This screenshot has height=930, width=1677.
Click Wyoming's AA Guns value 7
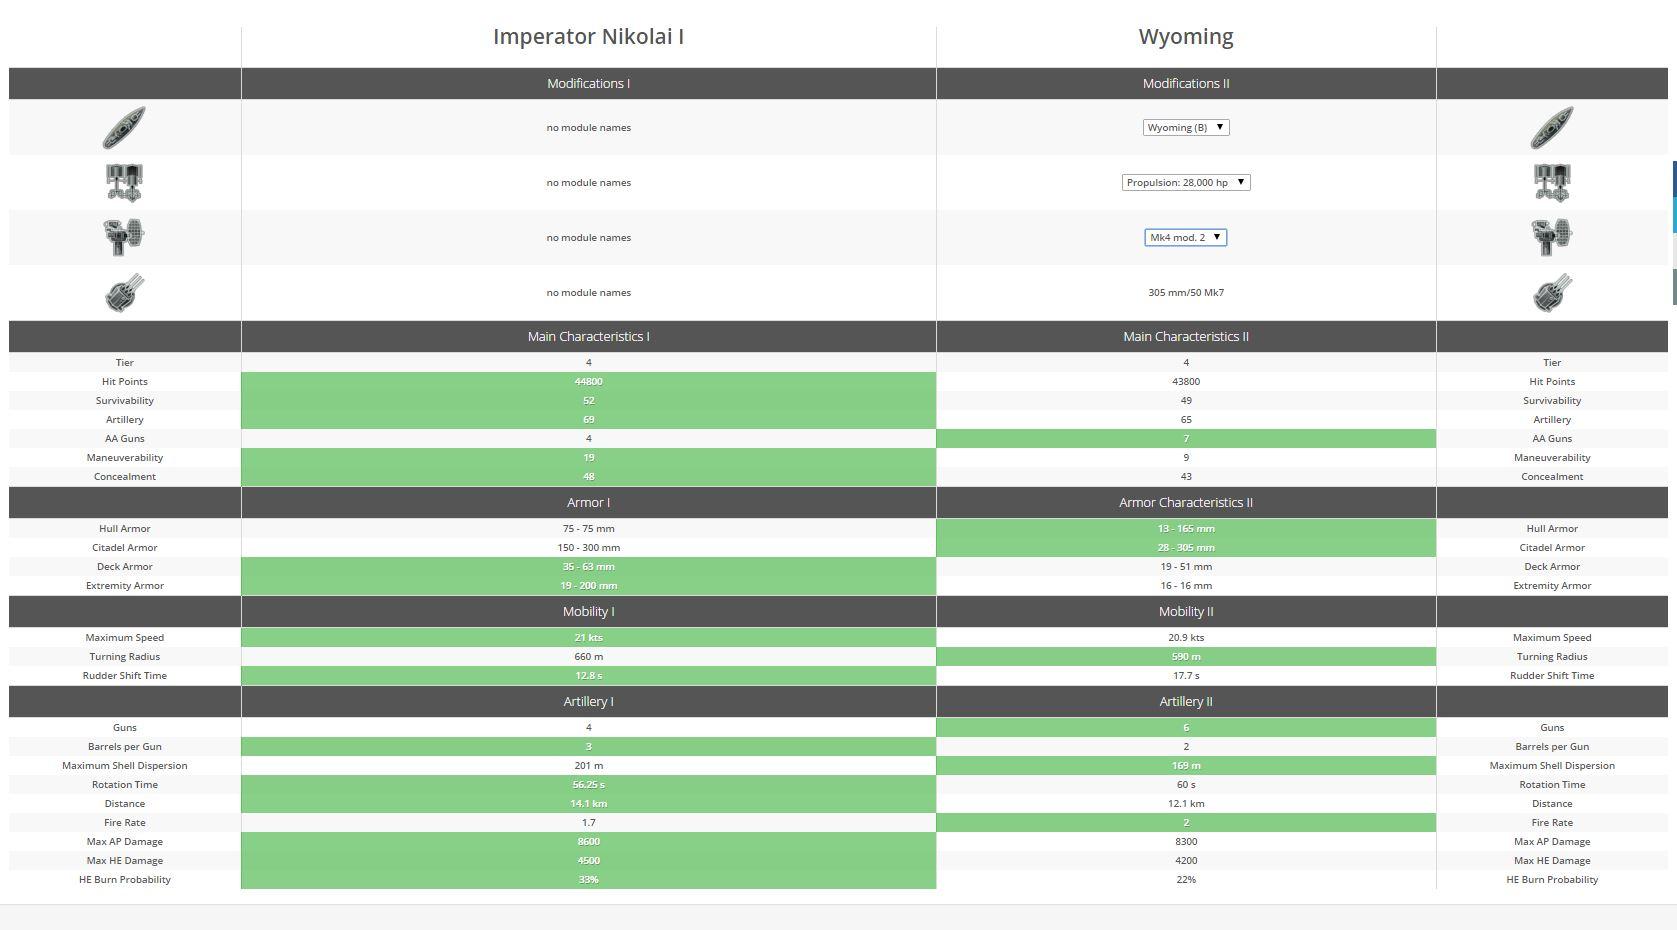(1186, 438)
